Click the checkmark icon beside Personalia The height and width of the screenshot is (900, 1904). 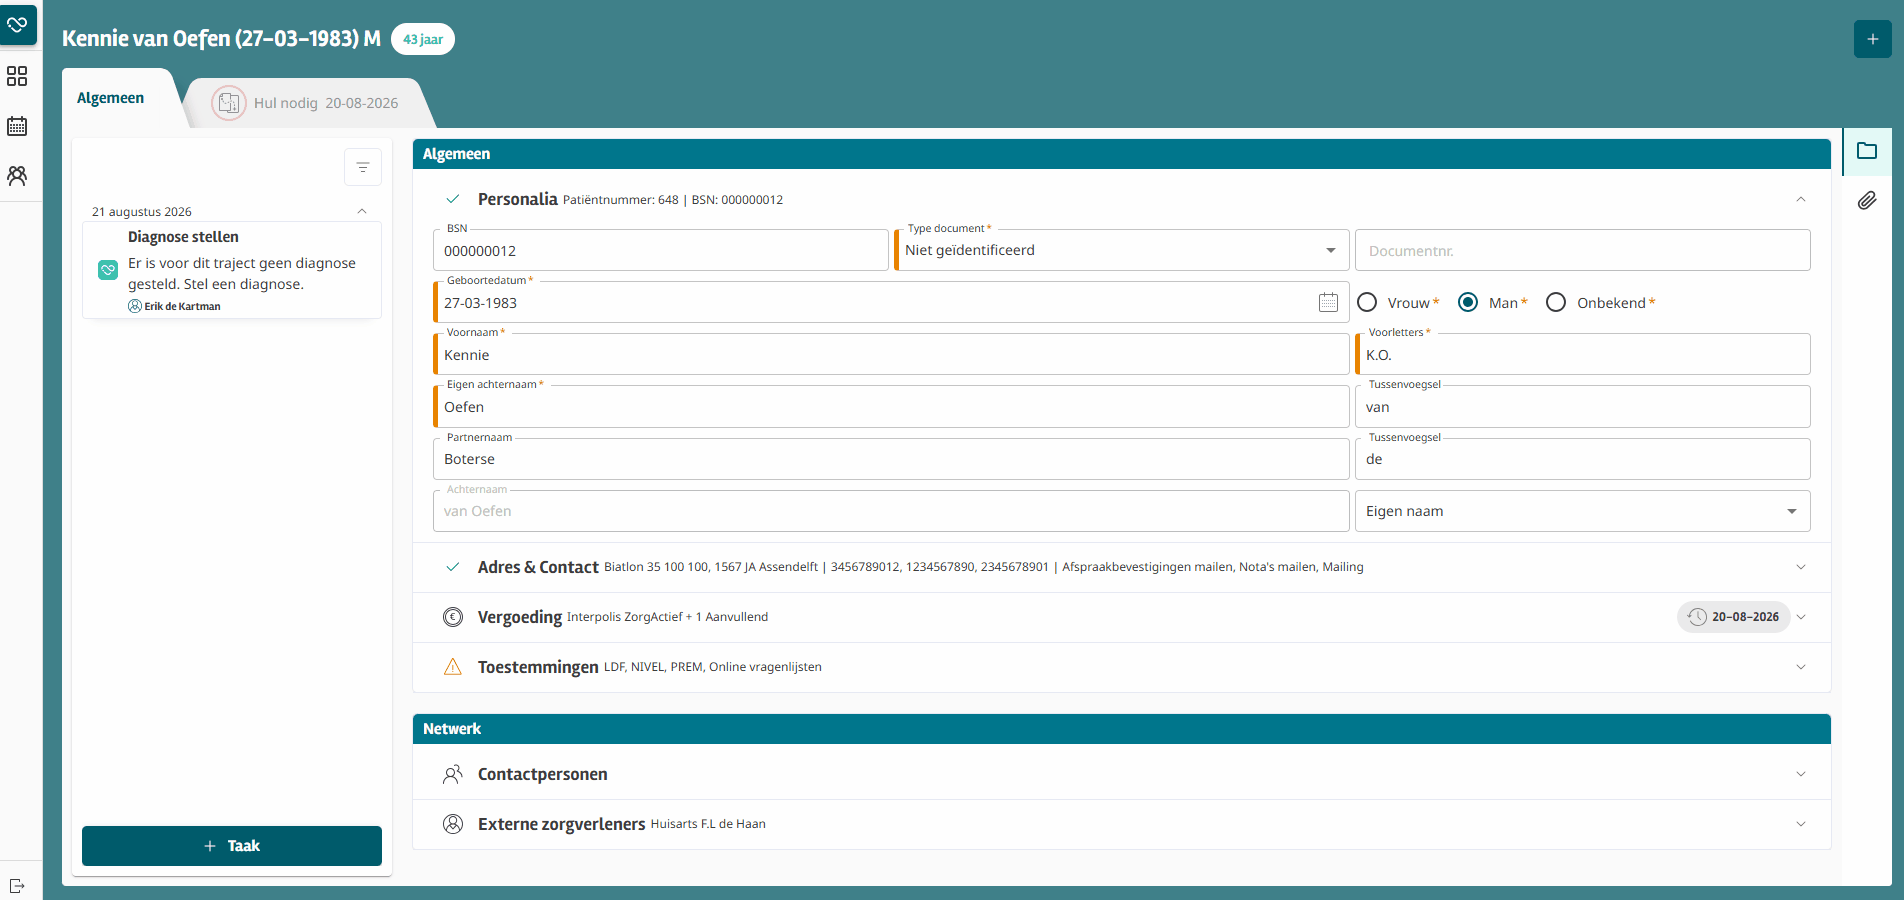[x=453, y=199]
